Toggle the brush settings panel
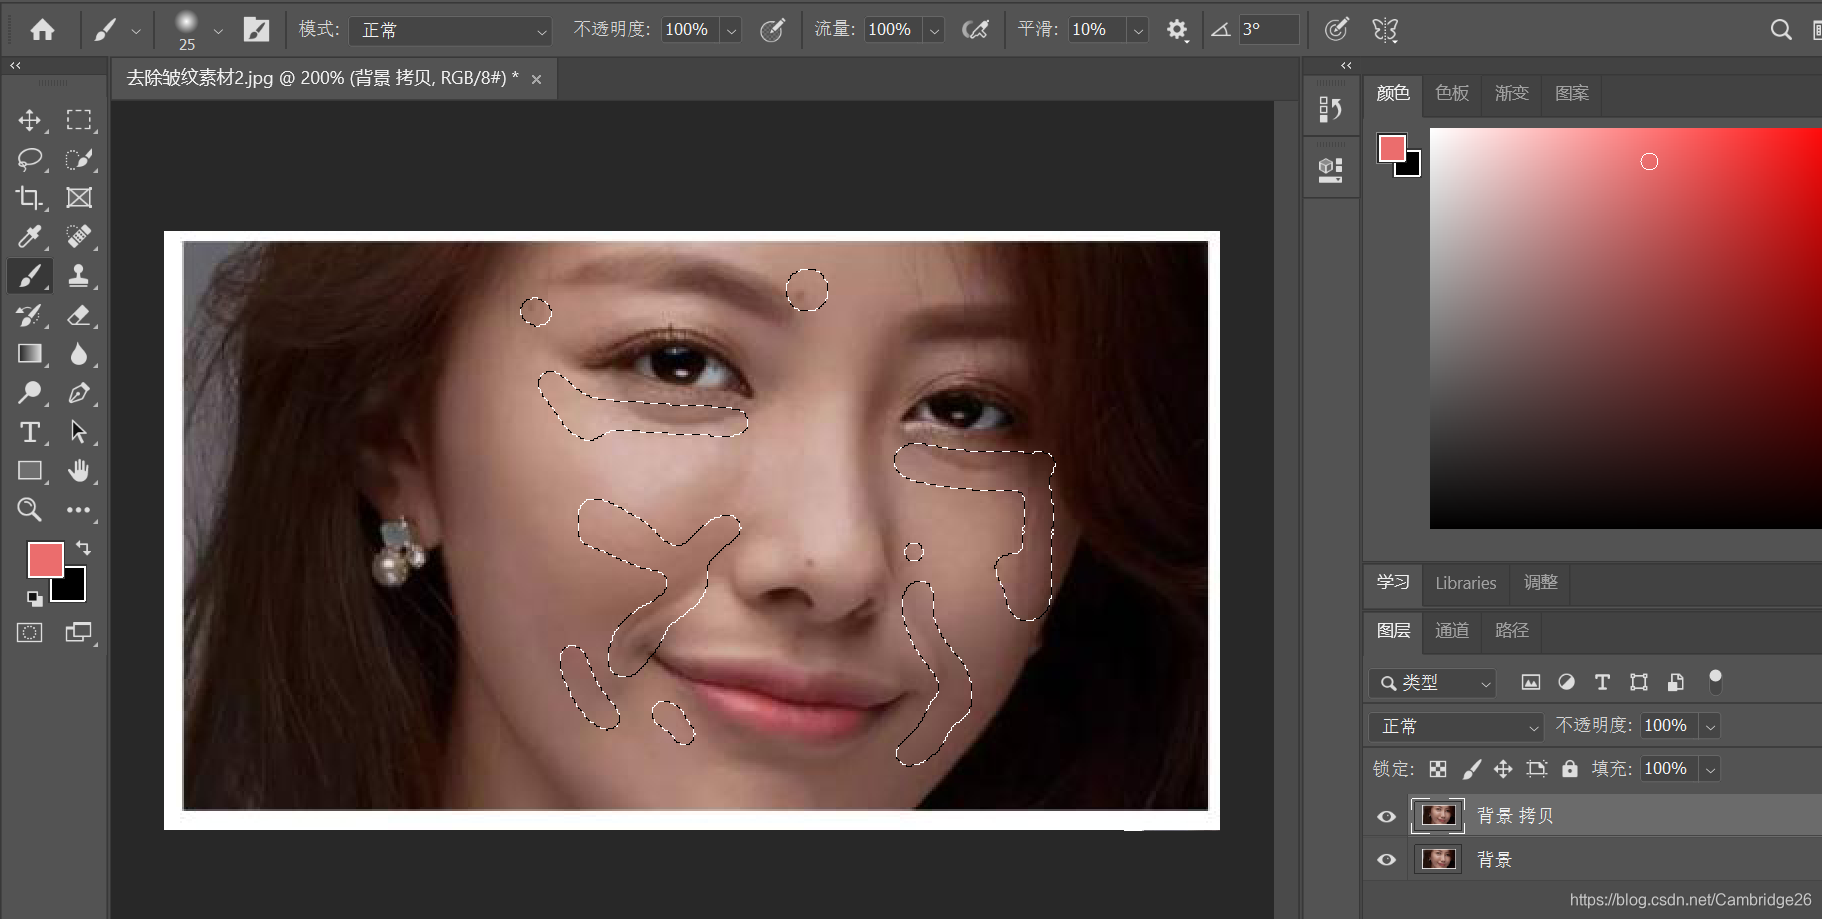 point(256,30)
